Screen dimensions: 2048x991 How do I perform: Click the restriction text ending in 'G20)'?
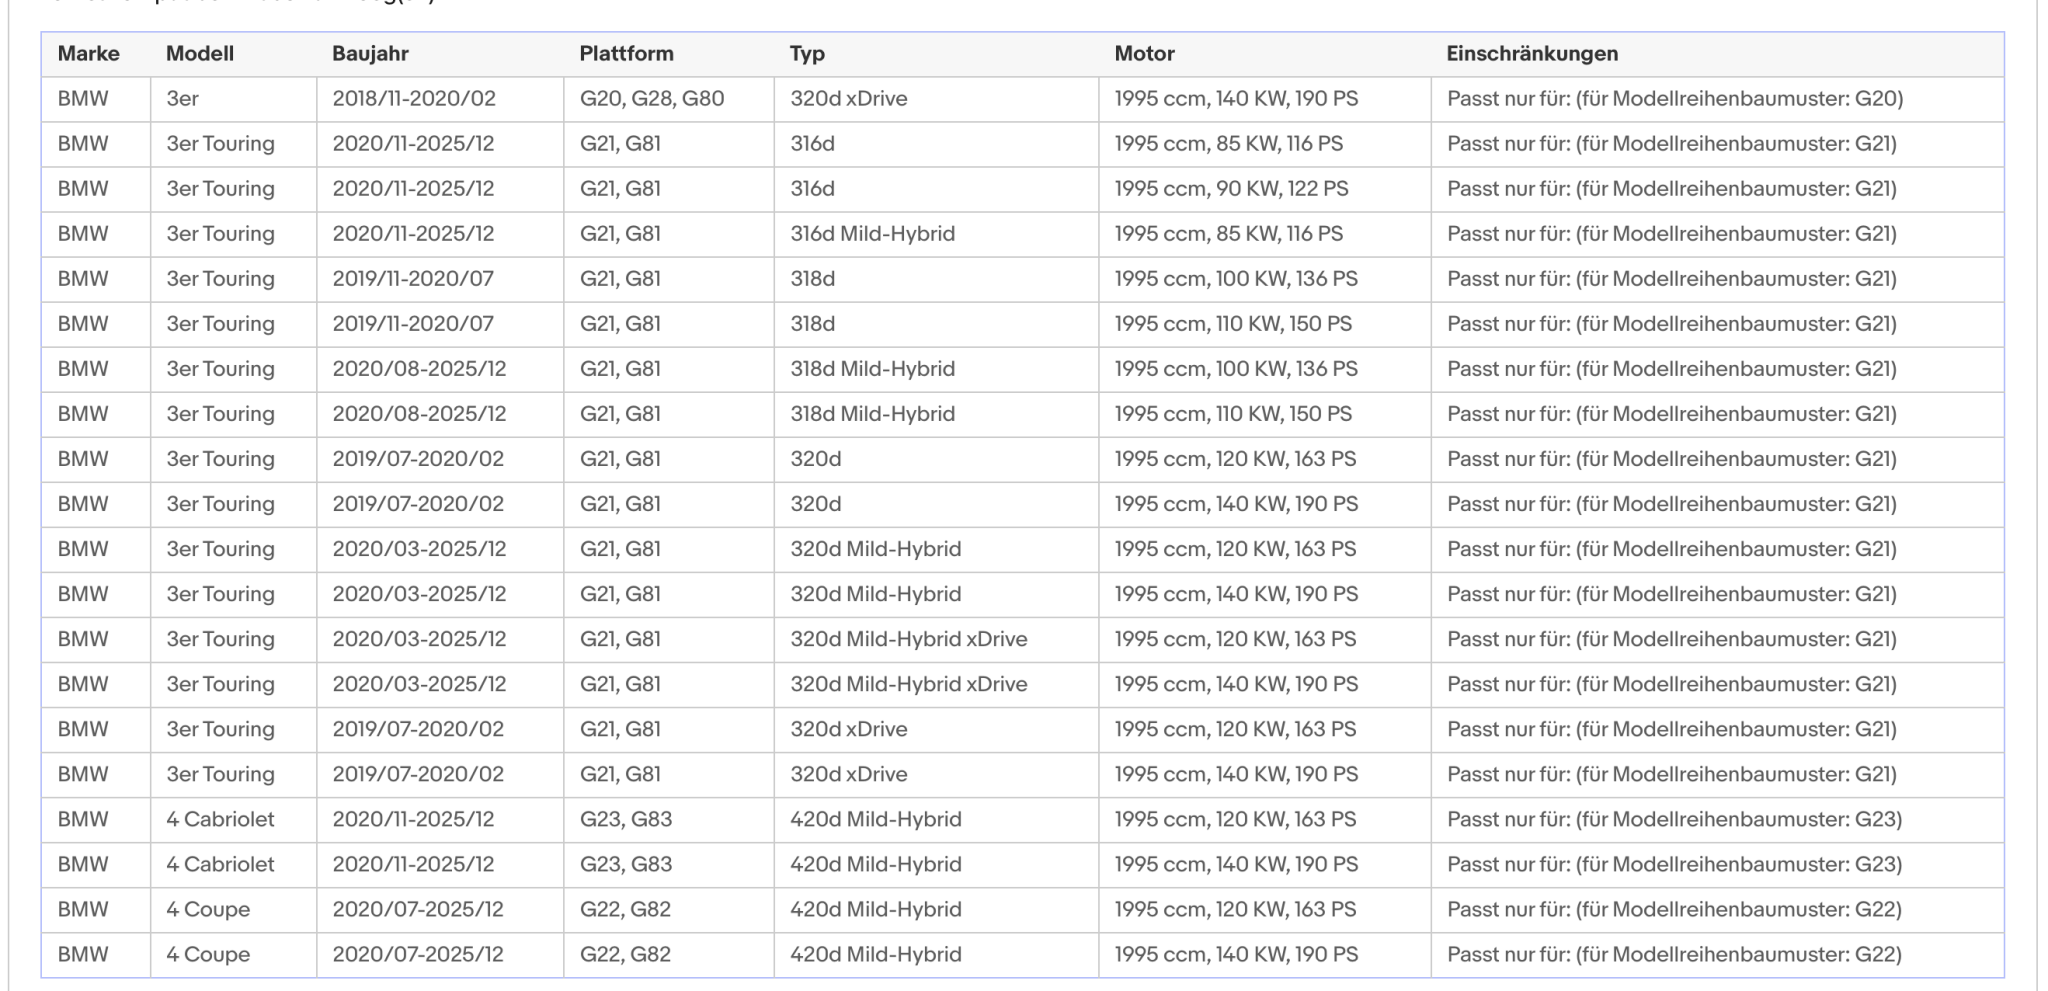coord(1675,99)
